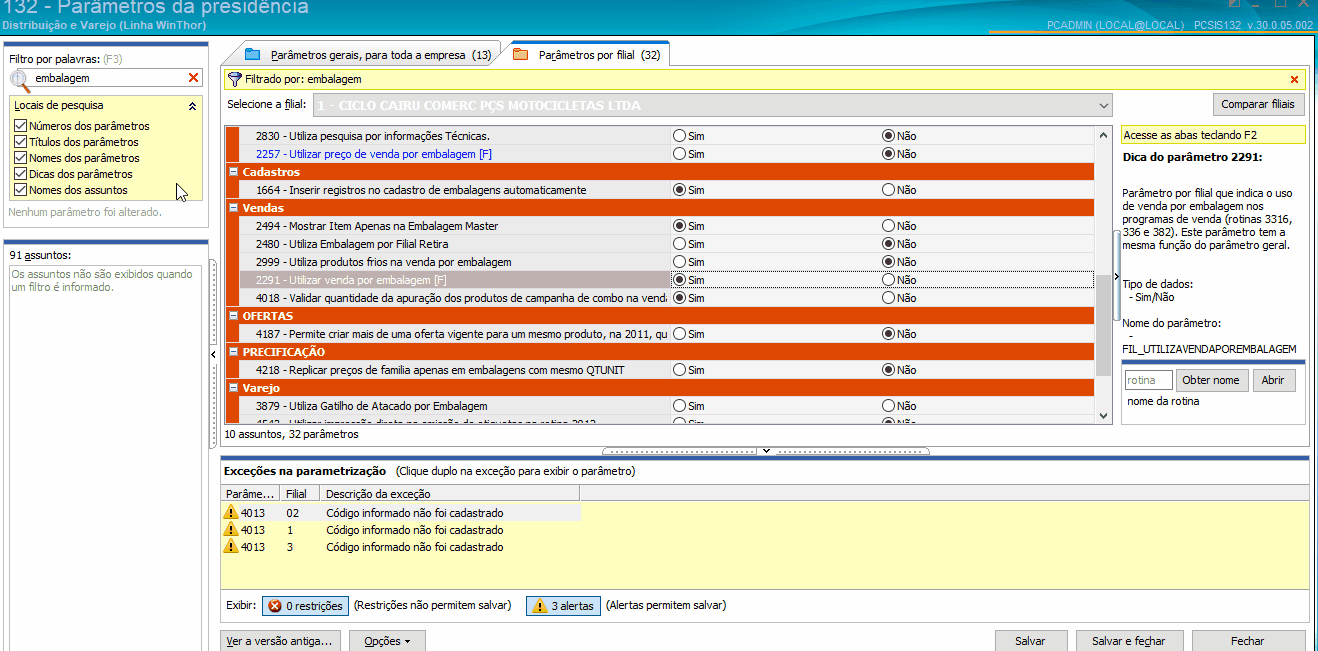The height and width of the screenshot is (651, 1318).
Task: Click the 'Comparar filiais' button
Action: [1259, 104]
